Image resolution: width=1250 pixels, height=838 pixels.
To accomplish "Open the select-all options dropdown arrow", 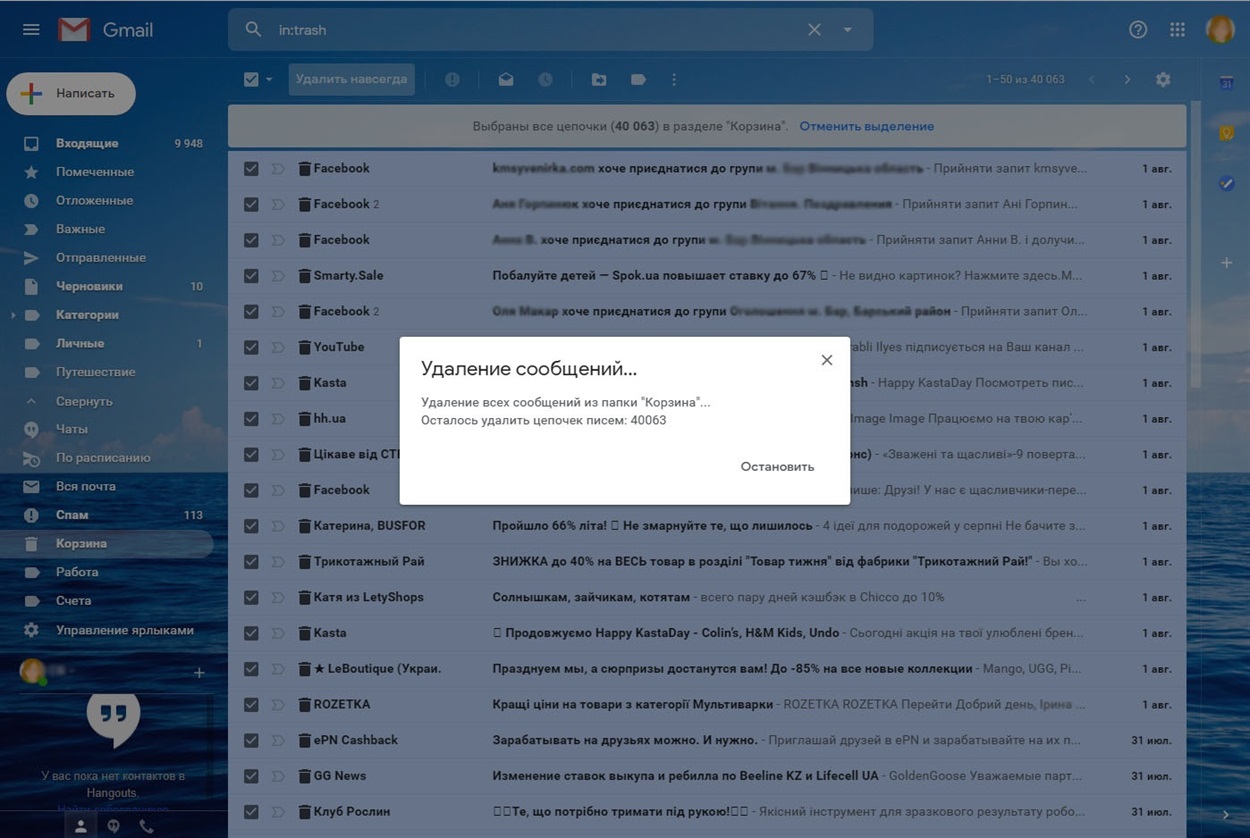I will [x=269, y=80].
